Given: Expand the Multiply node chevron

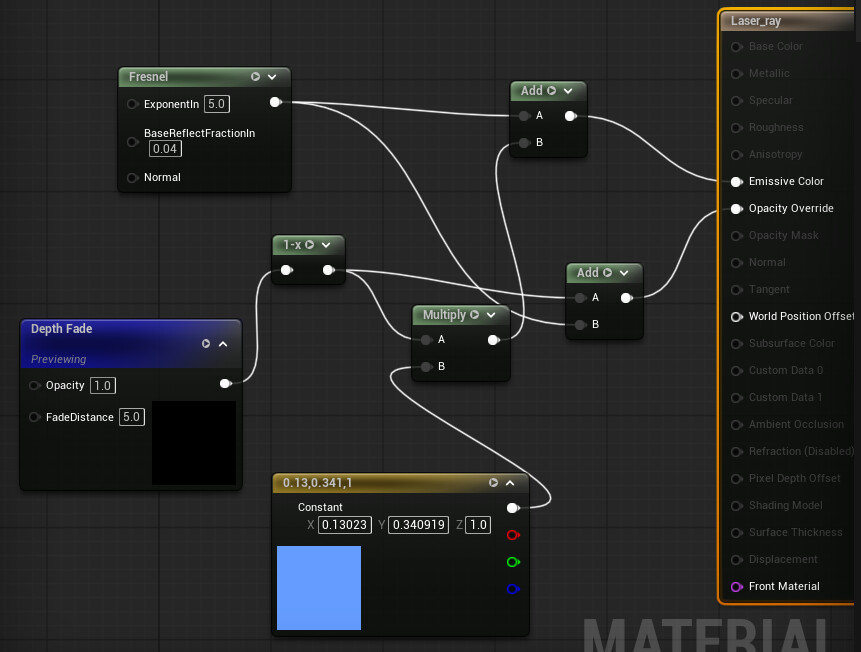Looking at the screenshot, I should (492, 315).
